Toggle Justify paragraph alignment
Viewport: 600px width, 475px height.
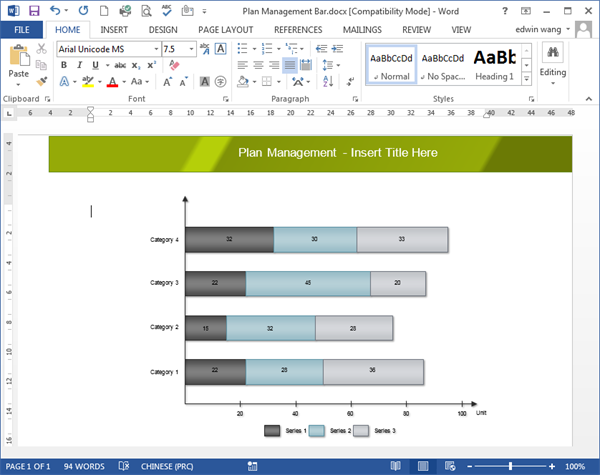coord(290,65)
